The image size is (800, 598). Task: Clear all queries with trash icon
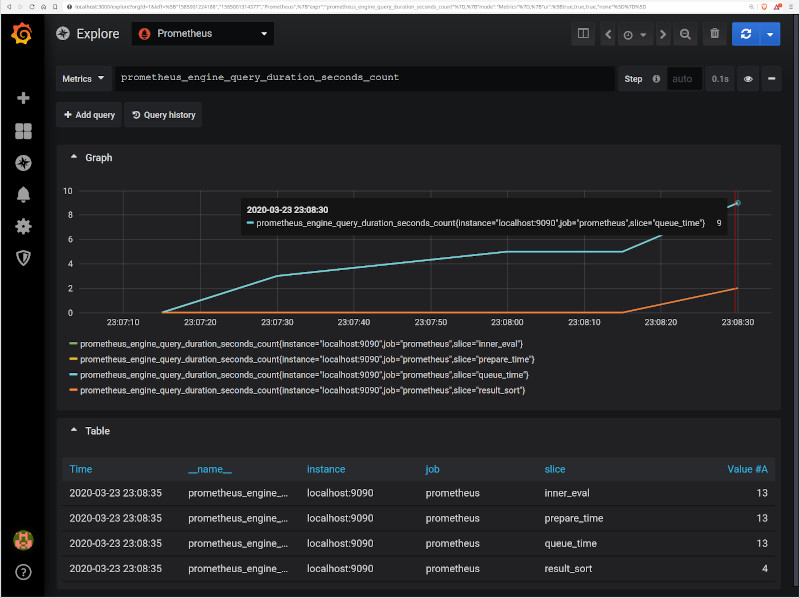point(714,34)
